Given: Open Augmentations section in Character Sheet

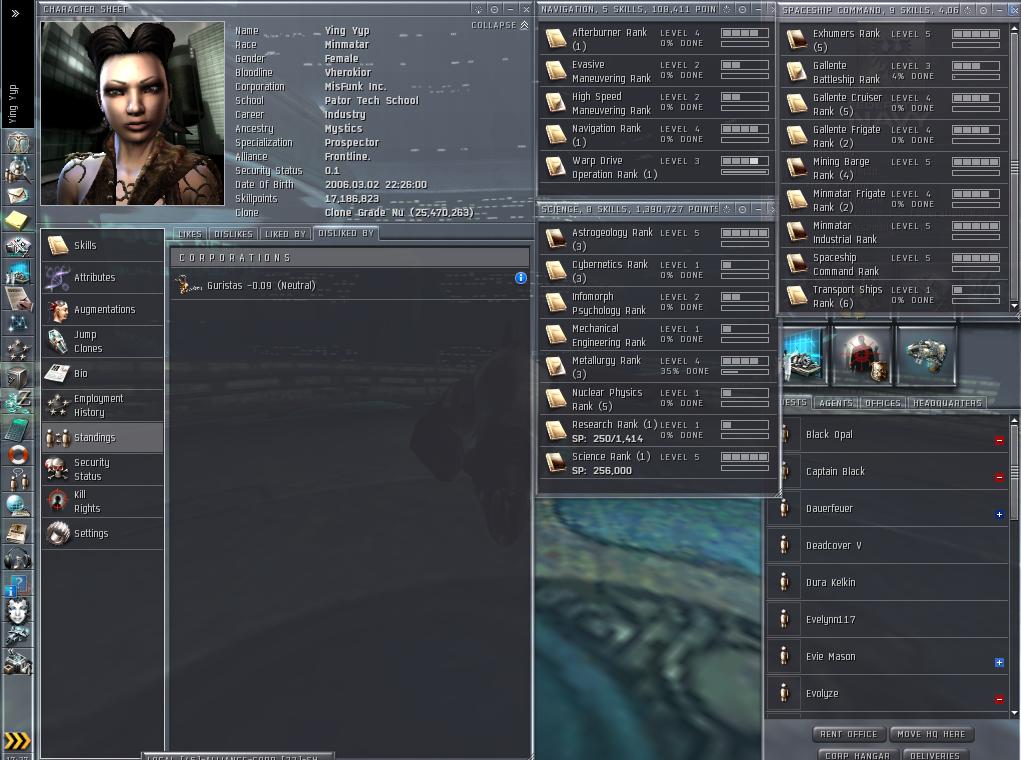Looking at the screenshot, I should (x=103, y=309).
